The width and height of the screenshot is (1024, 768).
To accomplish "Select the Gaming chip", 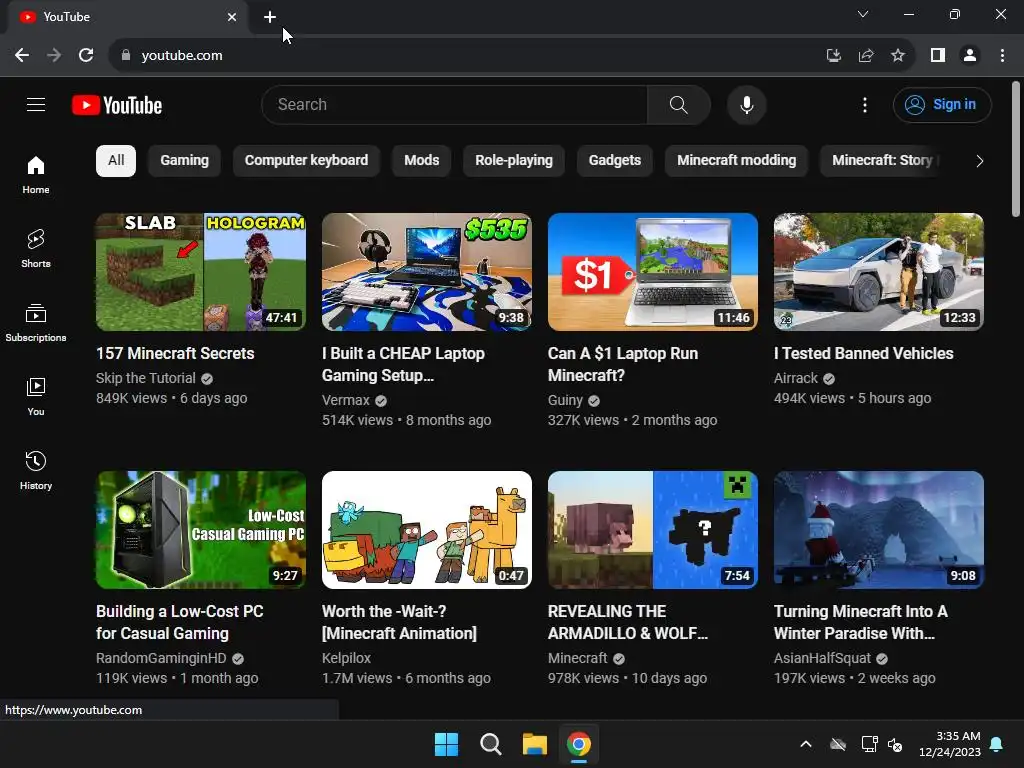I will [x=184, y=161].
